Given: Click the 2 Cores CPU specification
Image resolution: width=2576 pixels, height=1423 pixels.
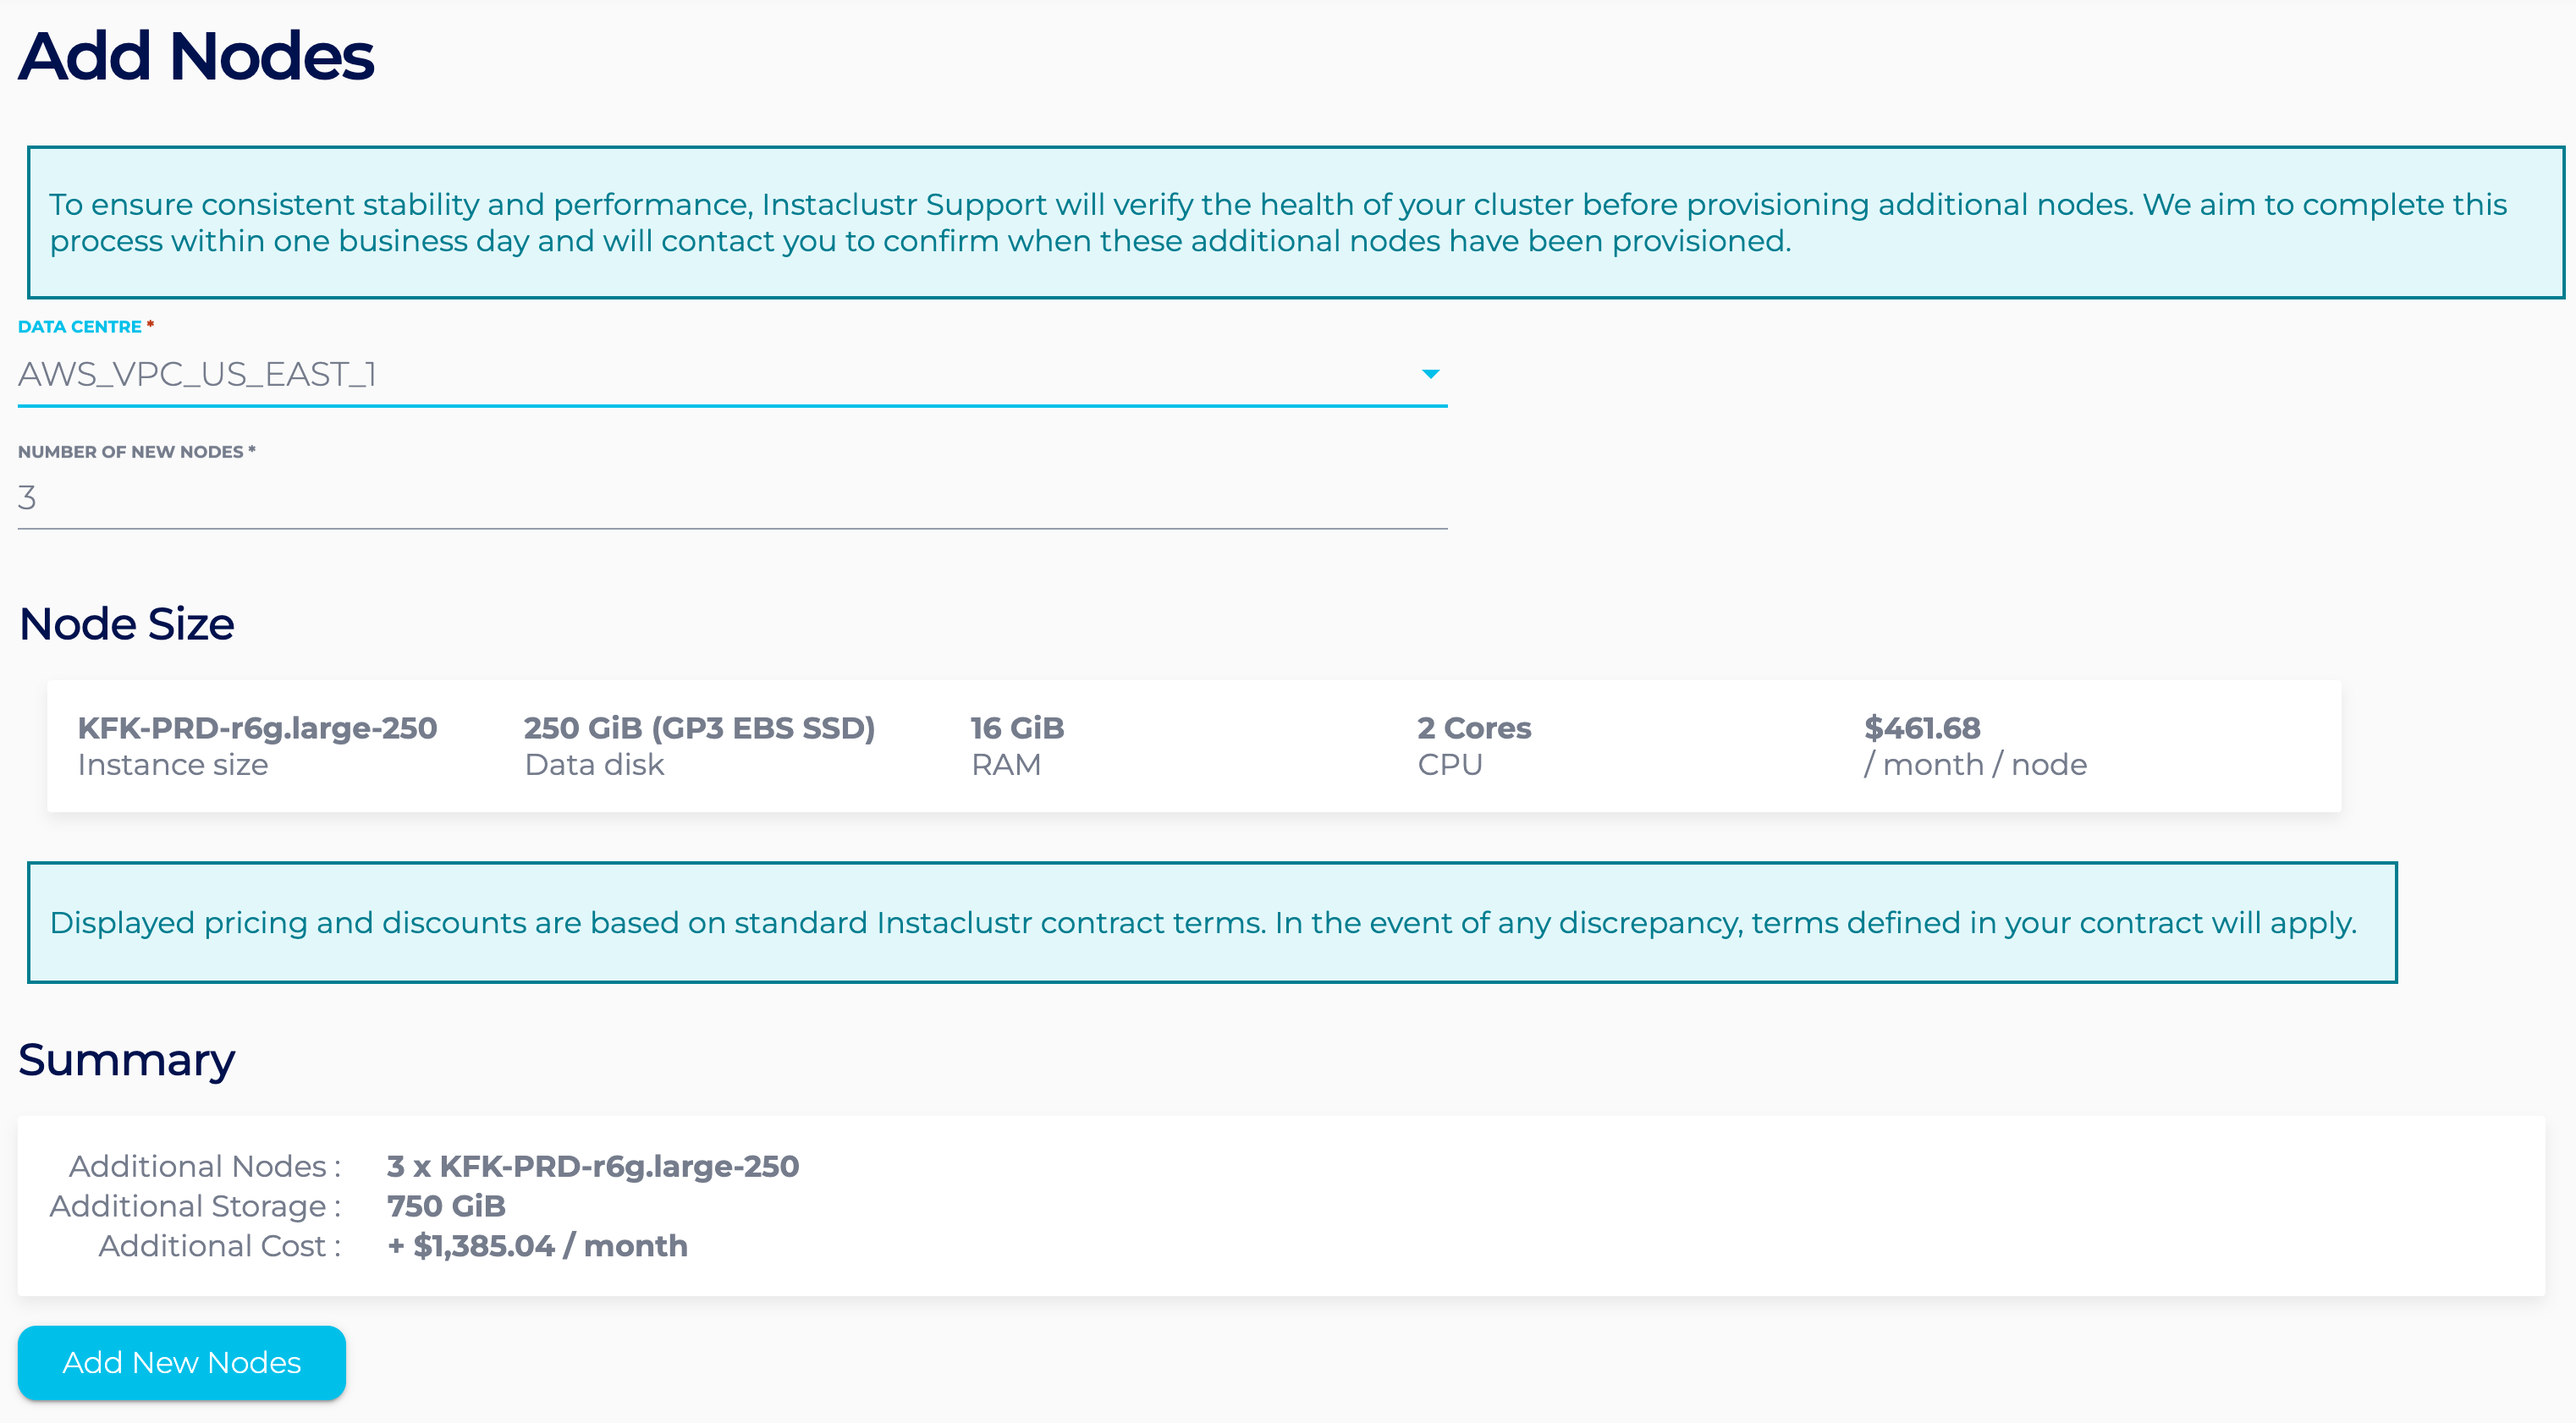Looking at the screenshot, I should pos(1472,728).
